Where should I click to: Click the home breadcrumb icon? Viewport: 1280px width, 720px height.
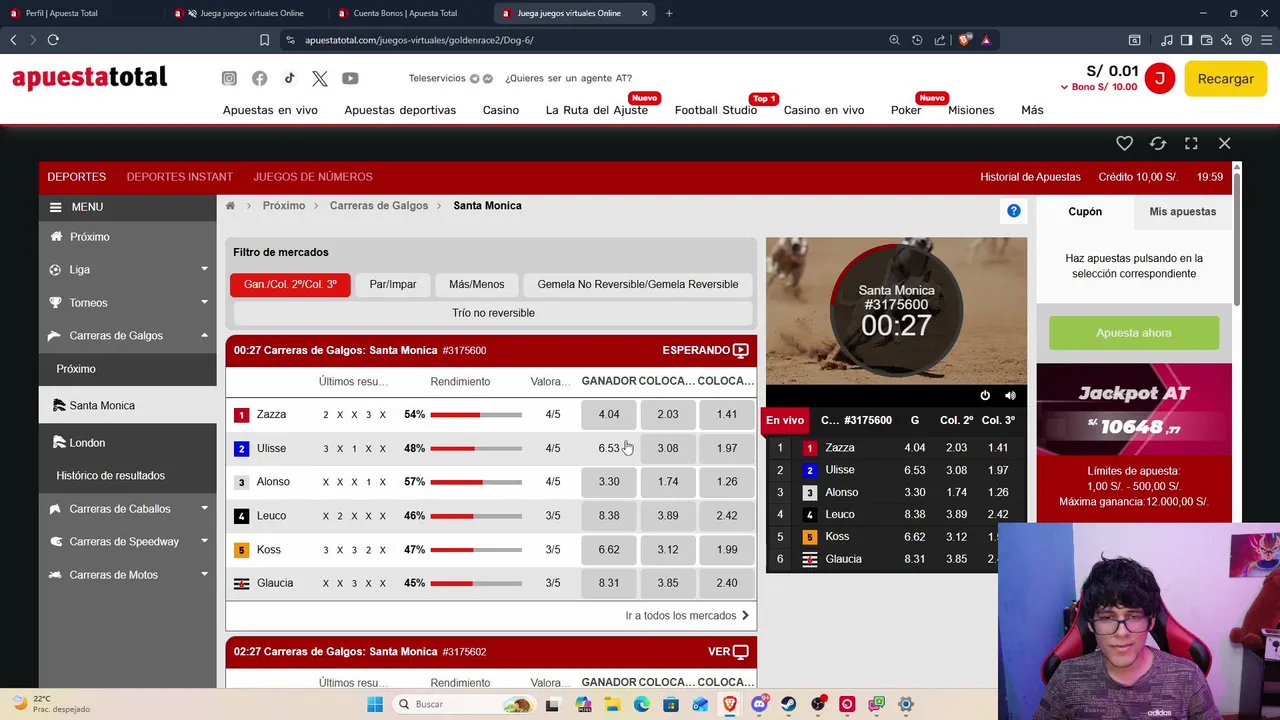pyautogui.click(x=230, y=206)
